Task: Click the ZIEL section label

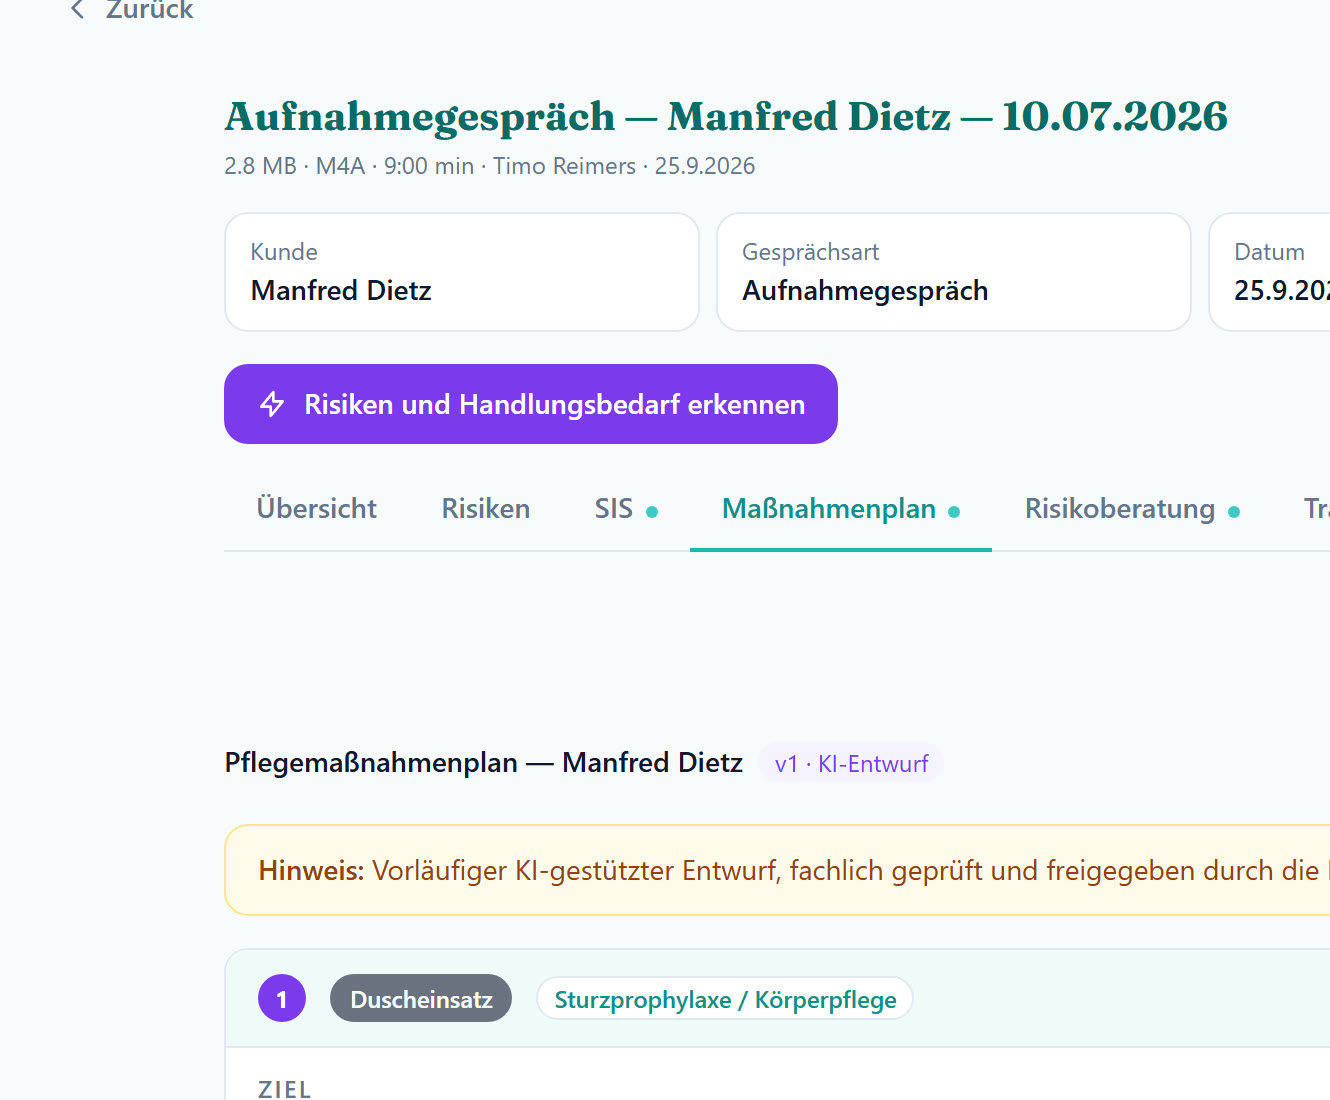Action: pos(285,1089)
